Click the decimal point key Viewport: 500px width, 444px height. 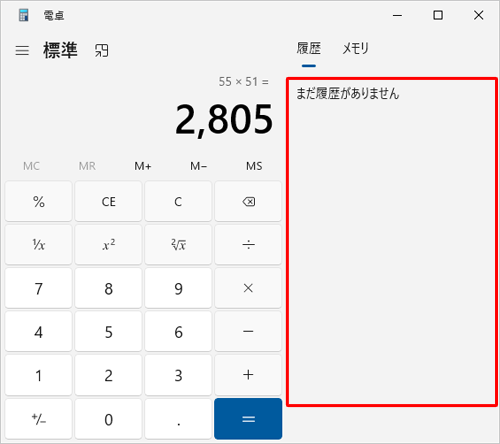(x=178, y=419)
